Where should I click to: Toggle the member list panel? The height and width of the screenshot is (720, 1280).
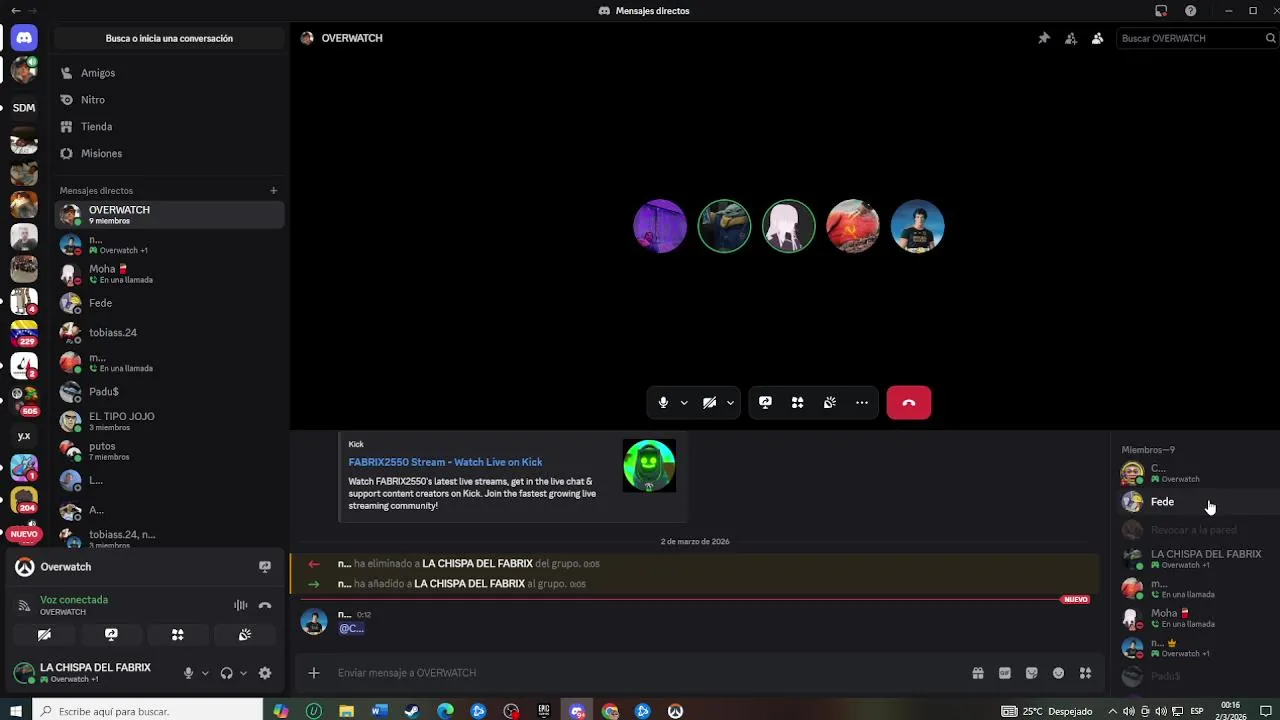coord(1097,38)
